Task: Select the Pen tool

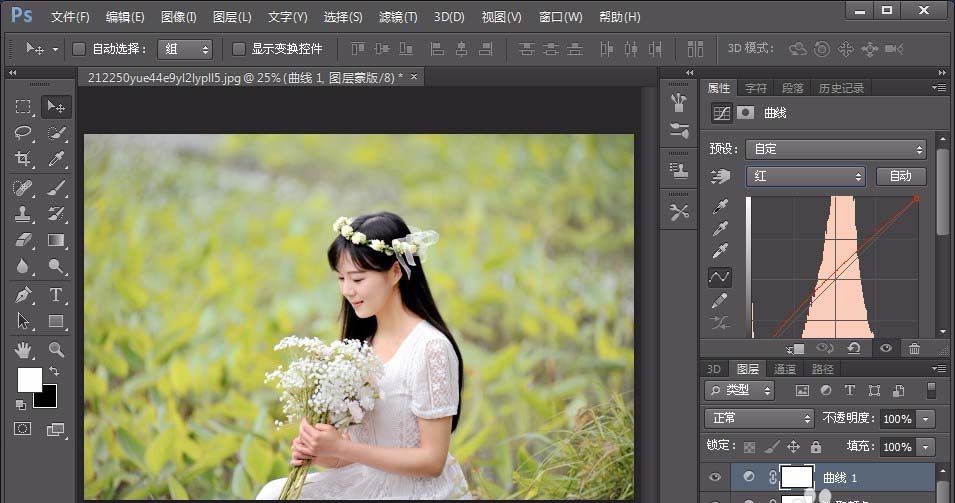Action: point(23,295)
